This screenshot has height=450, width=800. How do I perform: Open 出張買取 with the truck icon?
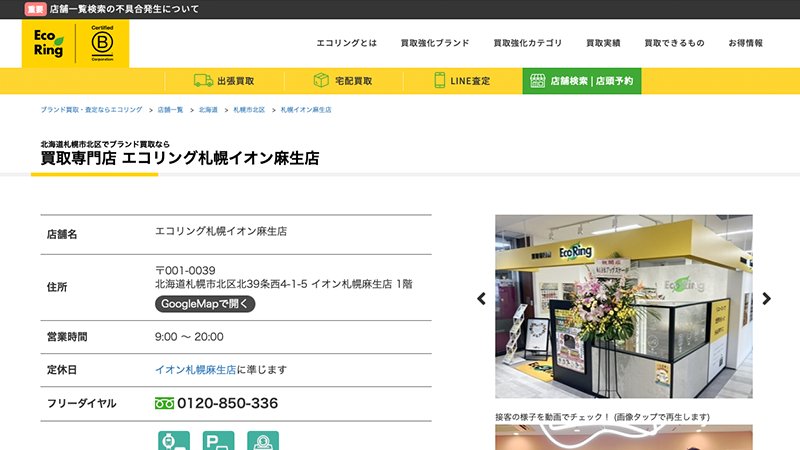point(224,81)
